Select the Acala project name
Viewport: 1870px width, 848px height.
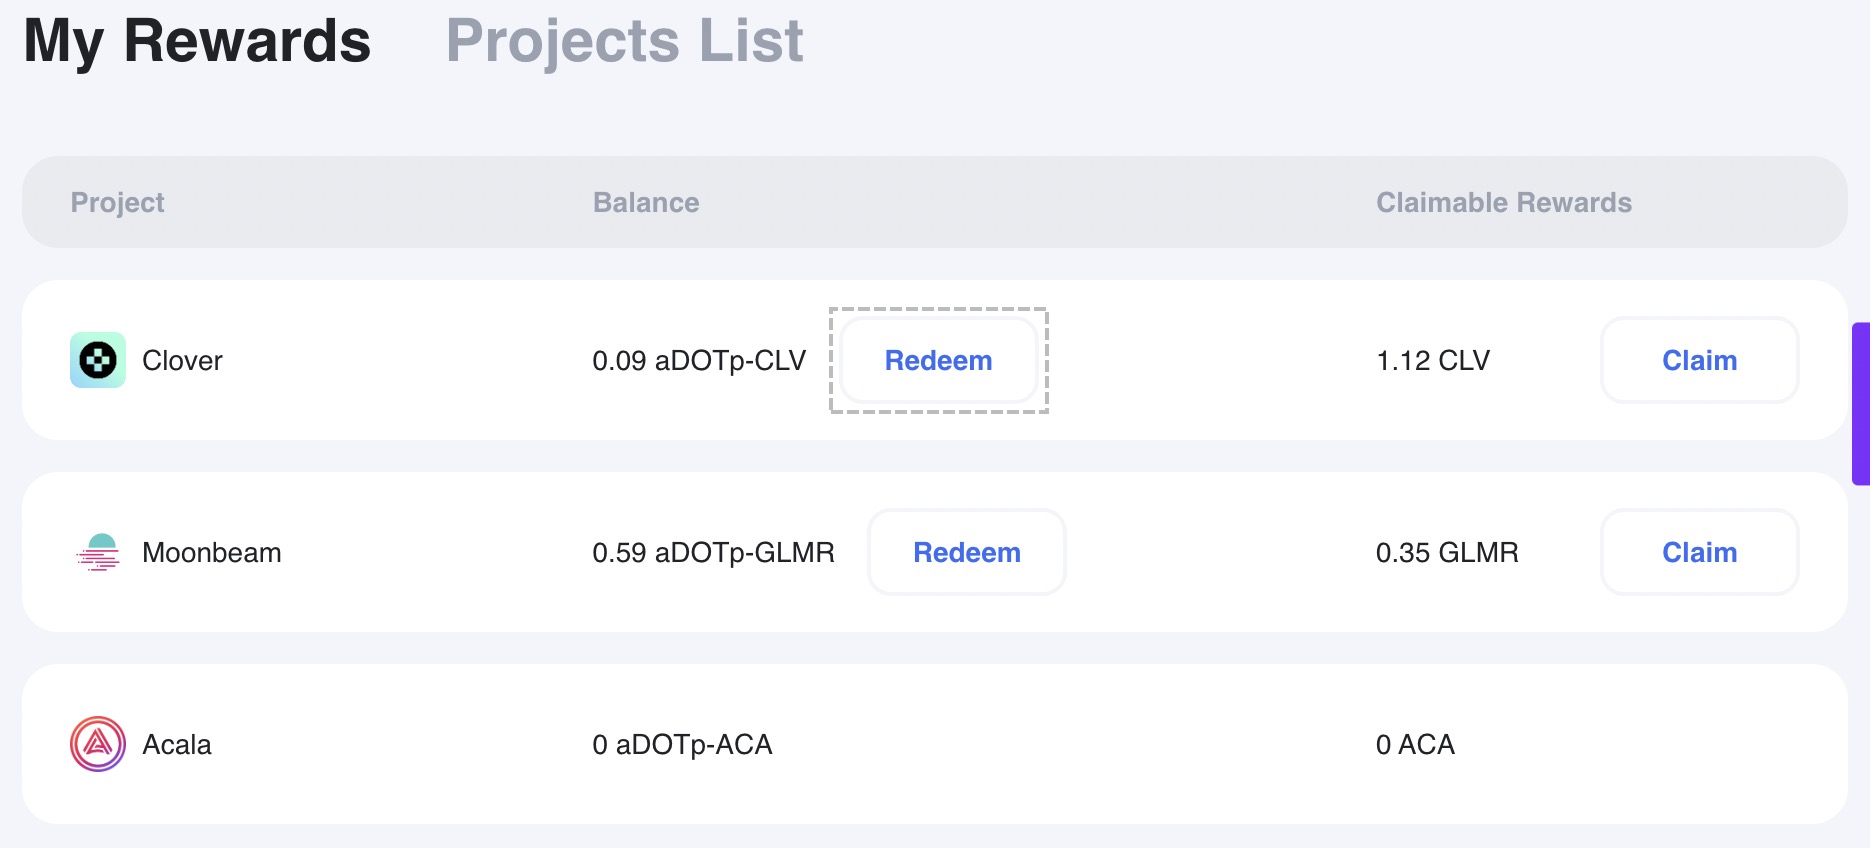point(177,744)
